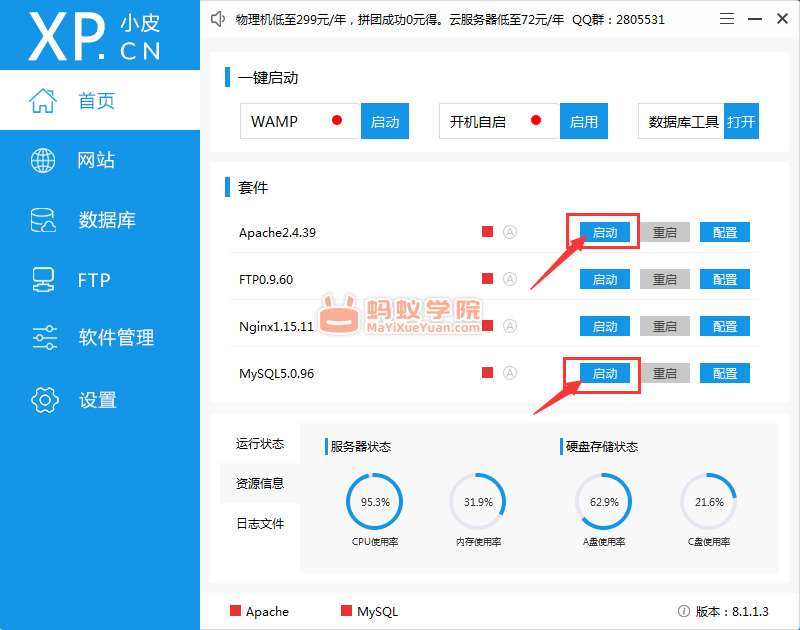Start Apache2.4.39 service
The width and height of the screenshot is (800, 630).
[x=605, y=232]
